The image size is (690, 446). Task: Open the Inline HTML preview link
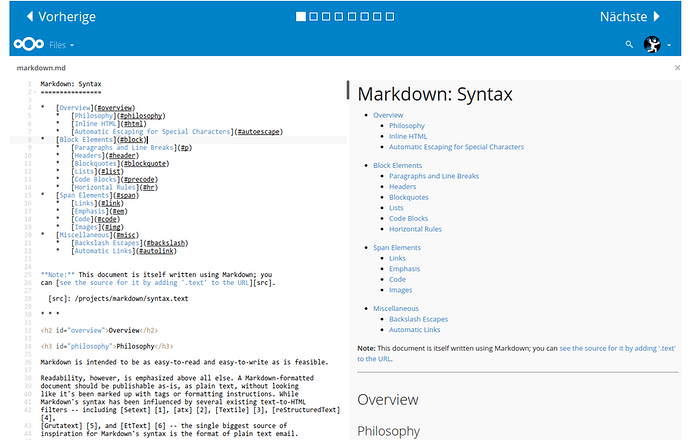408,136
